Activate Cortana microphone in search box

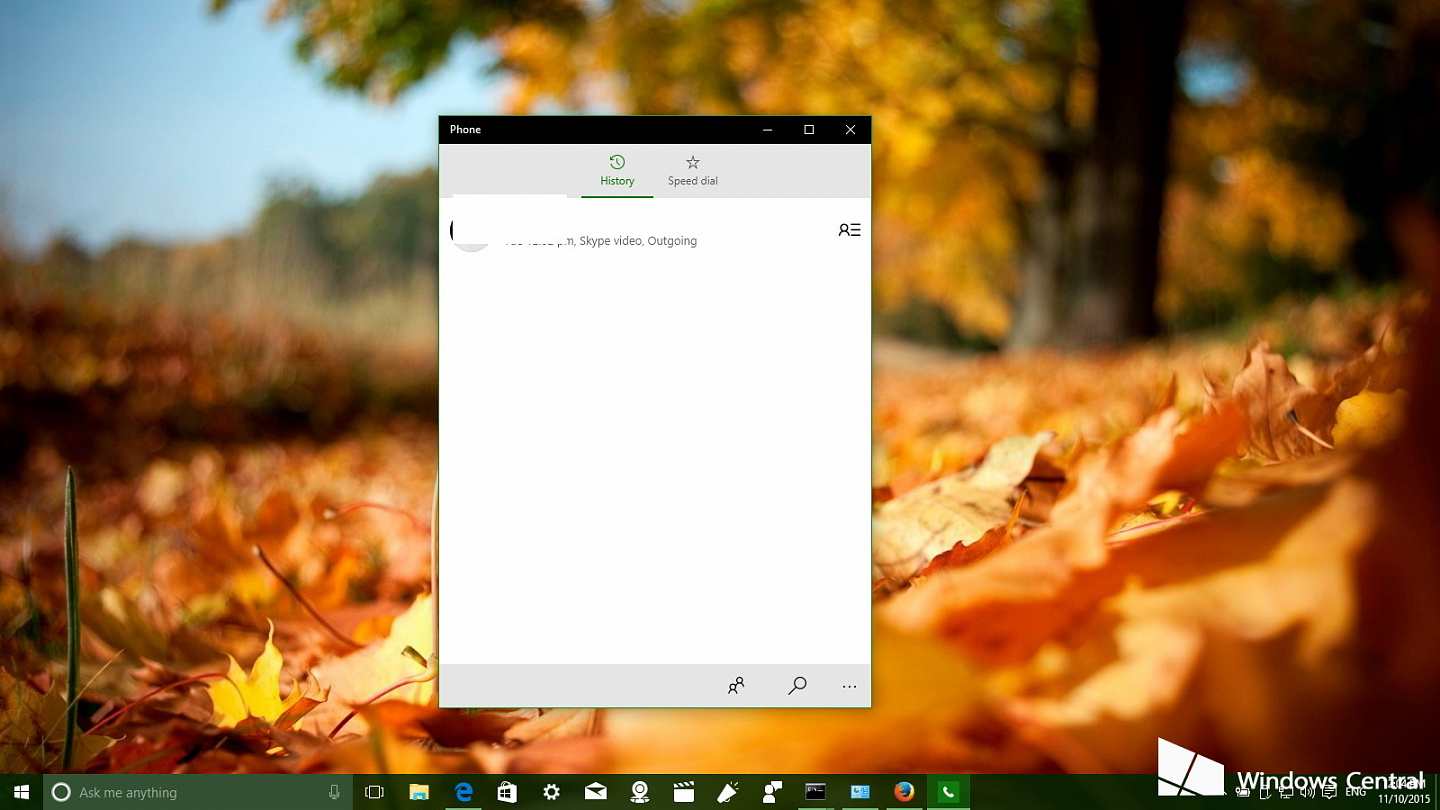pyautogui.click(x=334, y=792)
